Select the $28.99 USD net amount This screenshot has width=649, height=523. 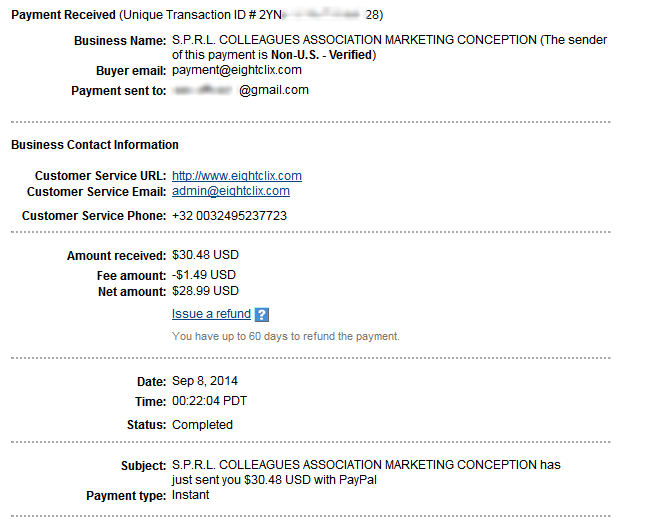click(205, 291)
